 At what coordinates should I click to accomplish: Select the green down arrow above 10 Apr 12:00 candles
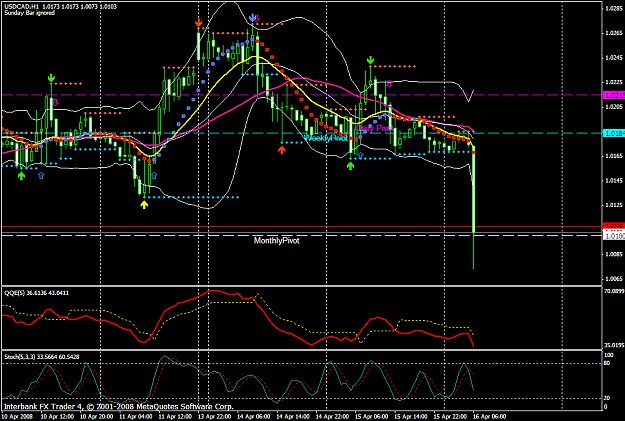coord(51,77)
